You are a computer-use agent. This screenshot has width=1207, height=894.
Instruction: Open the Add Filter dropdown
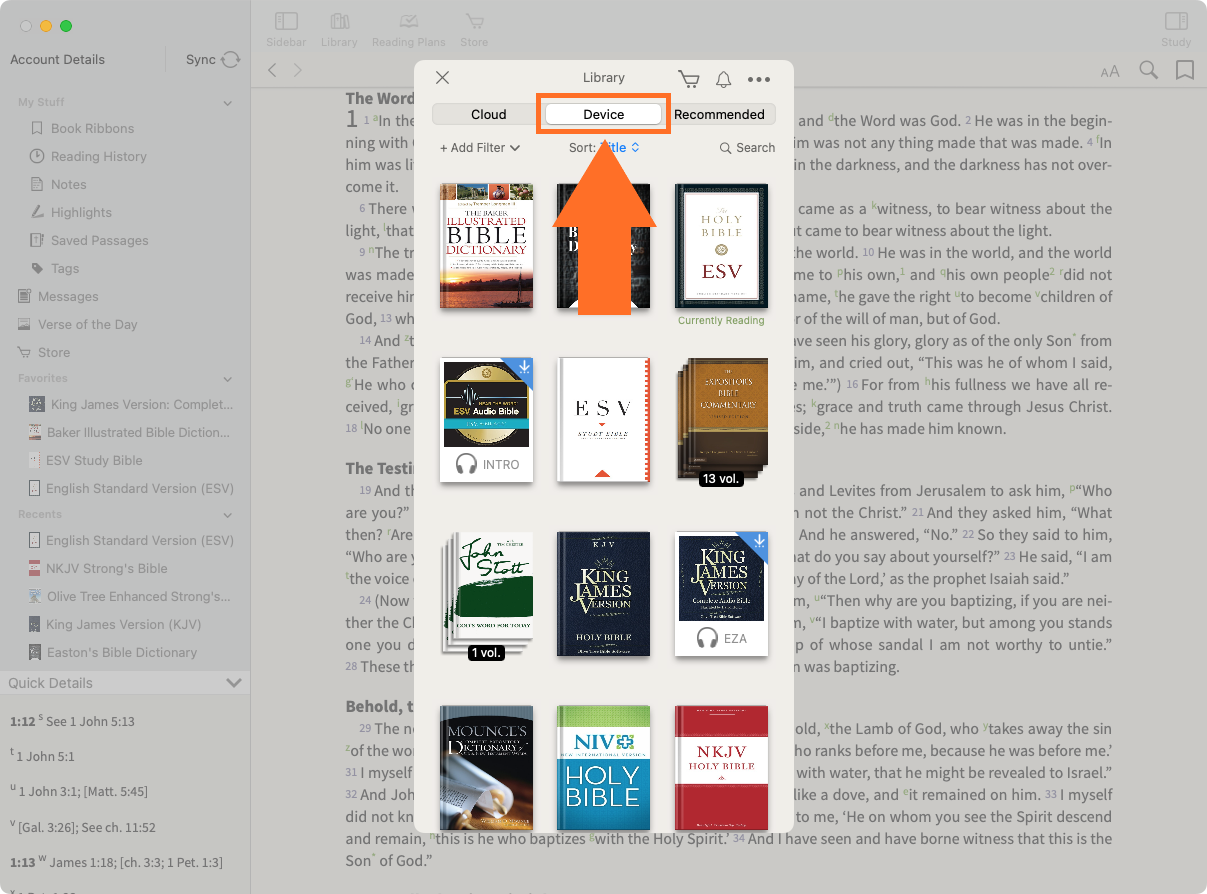click(480, 148)
